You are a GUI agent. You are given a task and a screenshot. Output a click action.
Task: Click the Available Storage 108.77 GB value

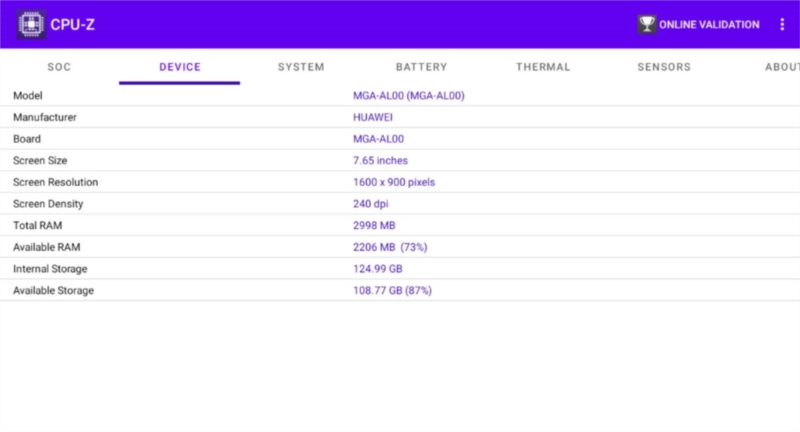[x=392, y=290]
